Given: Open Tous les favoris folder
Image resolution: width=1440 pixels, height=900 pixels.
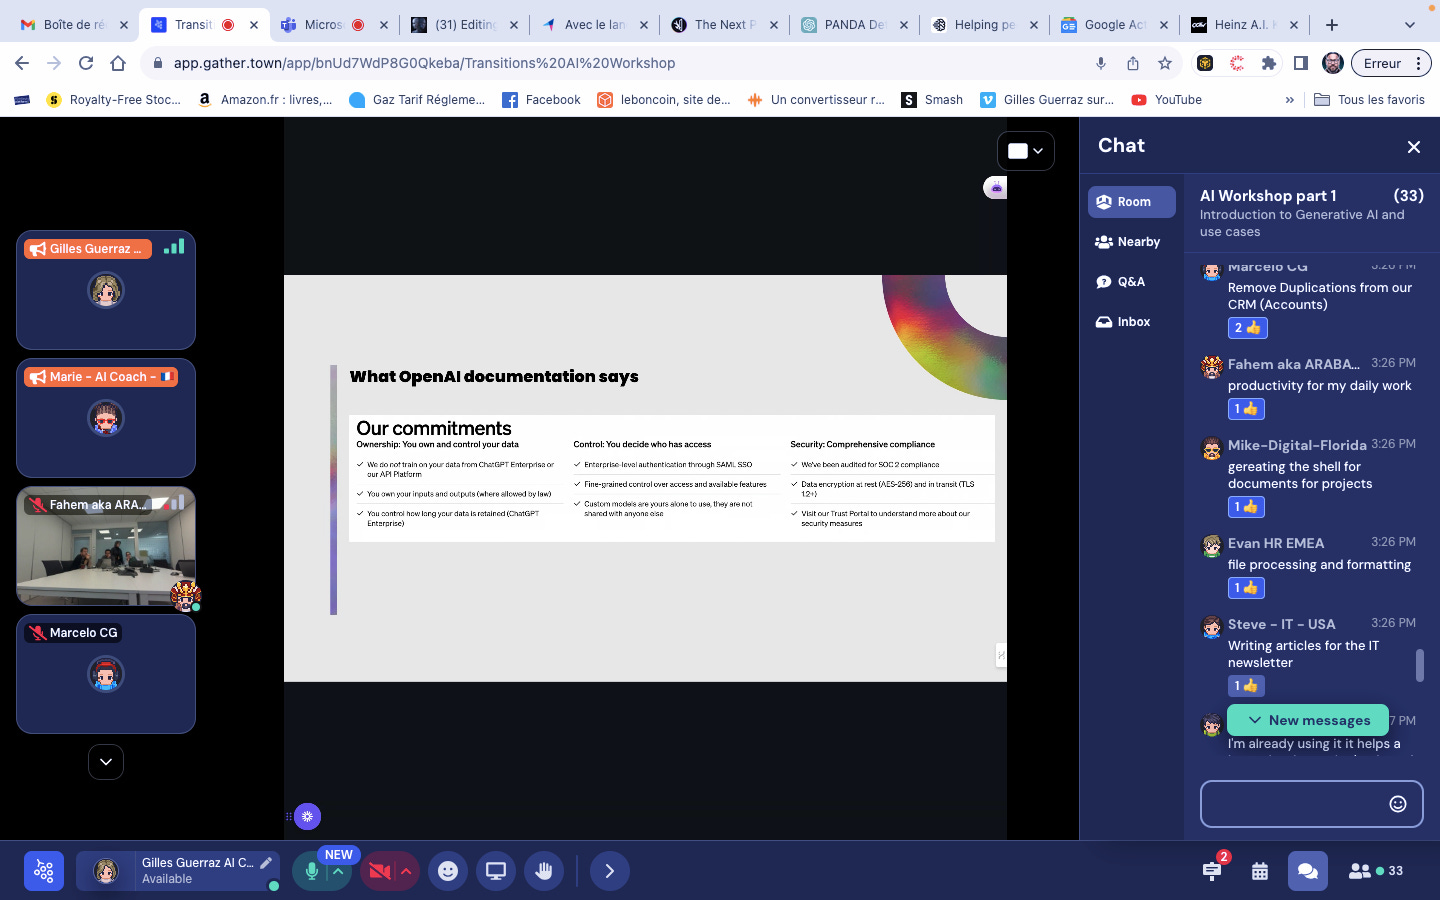Looking at the screenshot, I should [x=1369, y=100].
